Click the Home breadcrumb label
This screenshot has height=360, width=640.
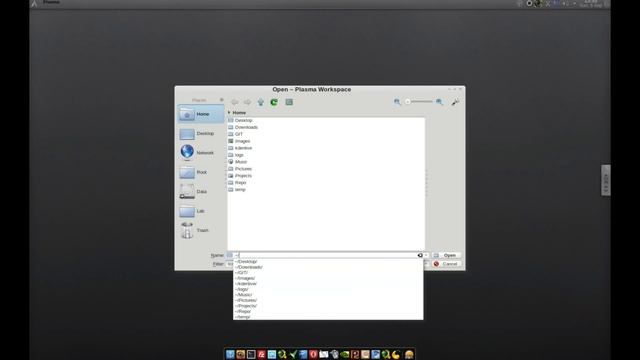(x=239, y=113)
